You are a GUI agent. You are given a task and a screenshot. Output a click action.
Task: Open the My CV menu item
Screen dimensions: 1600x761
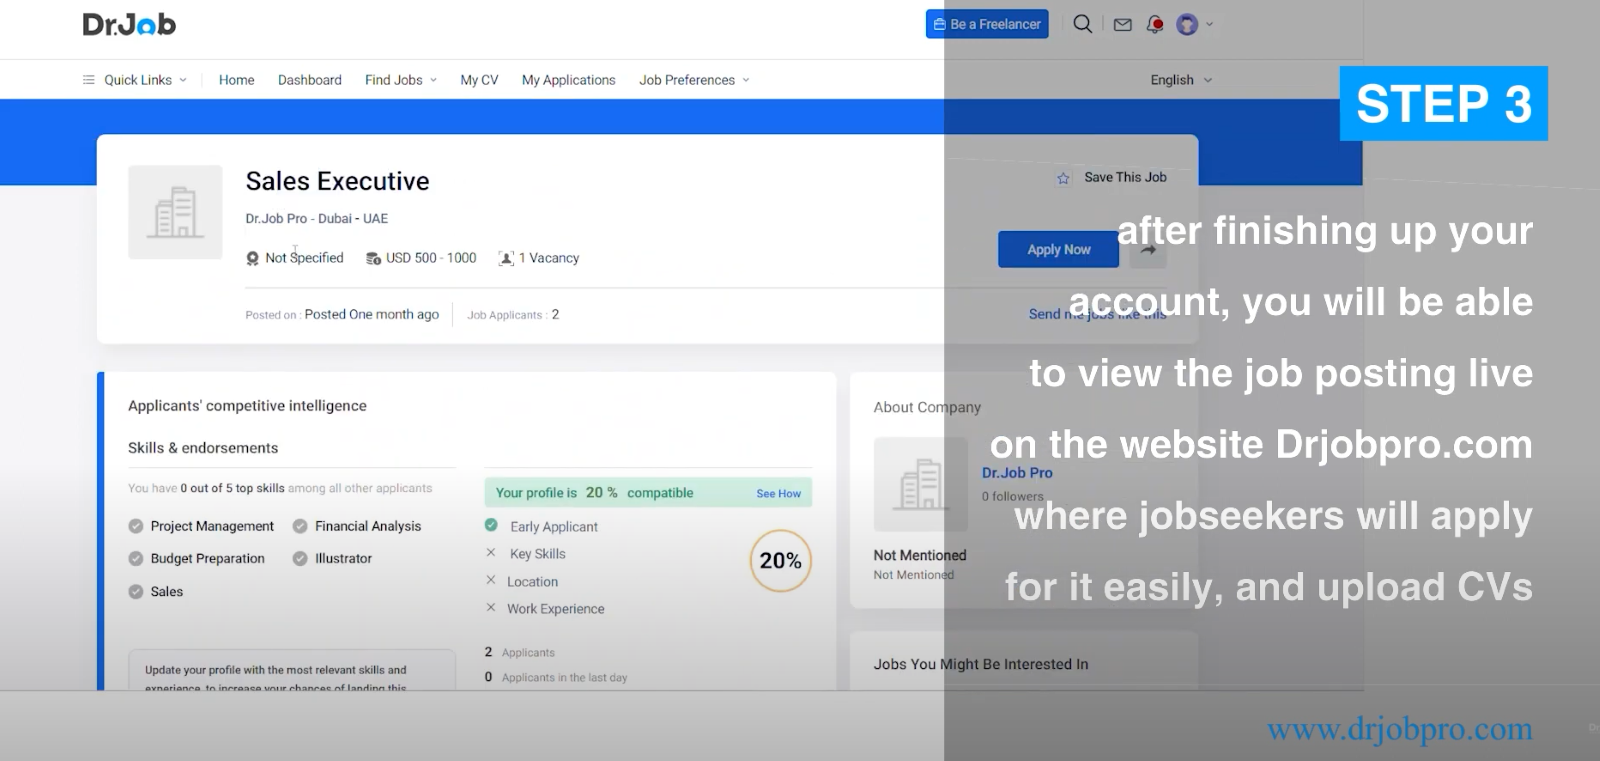[x=479, y=80]
